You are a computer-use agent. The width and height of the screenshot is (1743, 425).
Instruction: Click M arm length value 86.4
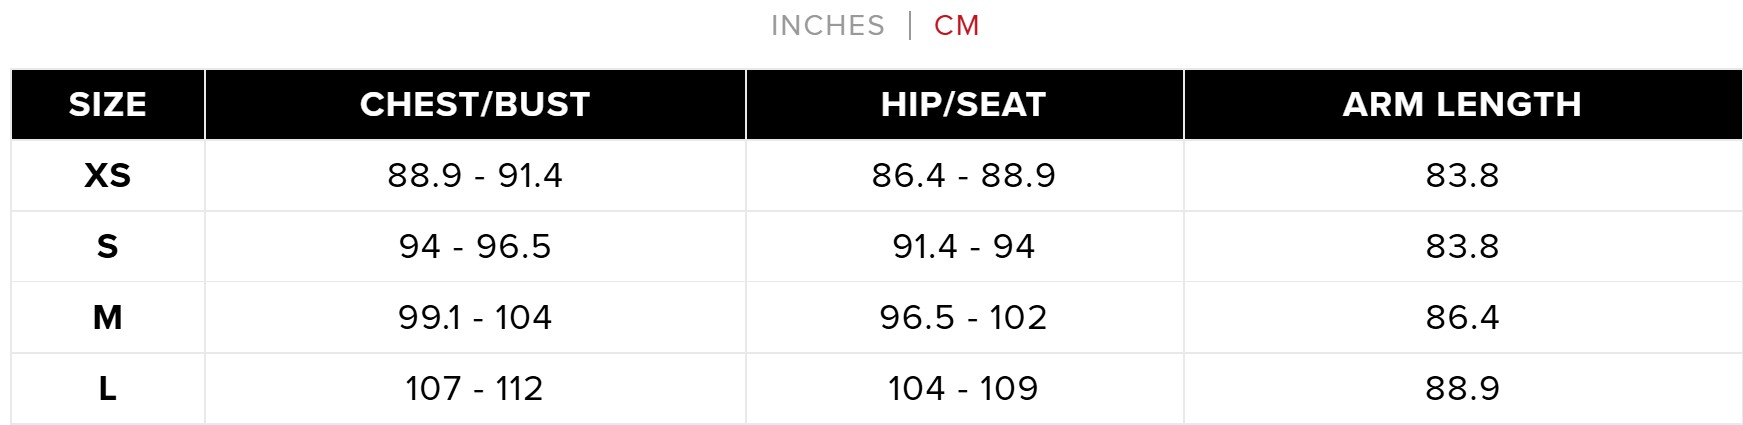tap(1462, 317)
